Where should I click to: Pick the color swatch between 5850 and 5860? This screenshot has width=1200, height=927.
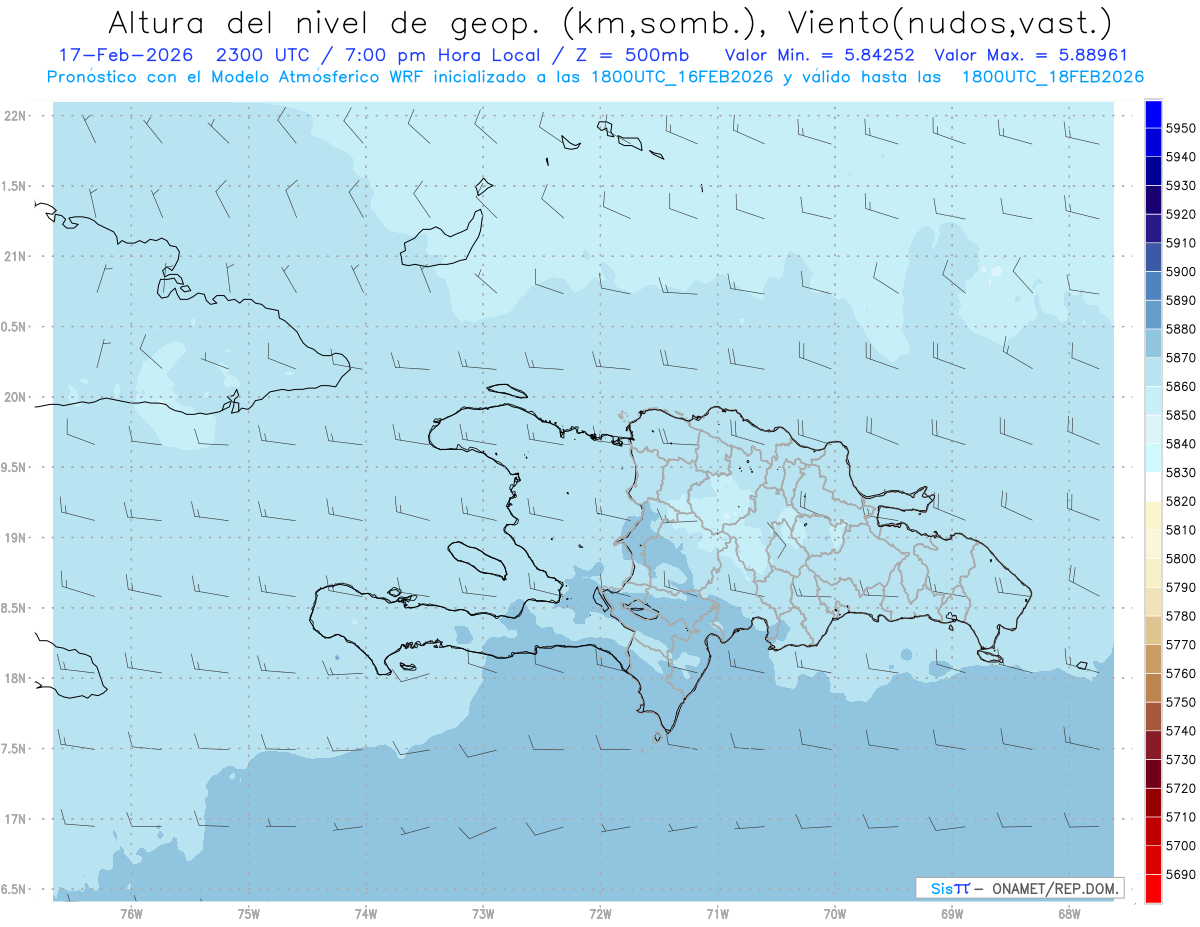[x=1153, y=400]
